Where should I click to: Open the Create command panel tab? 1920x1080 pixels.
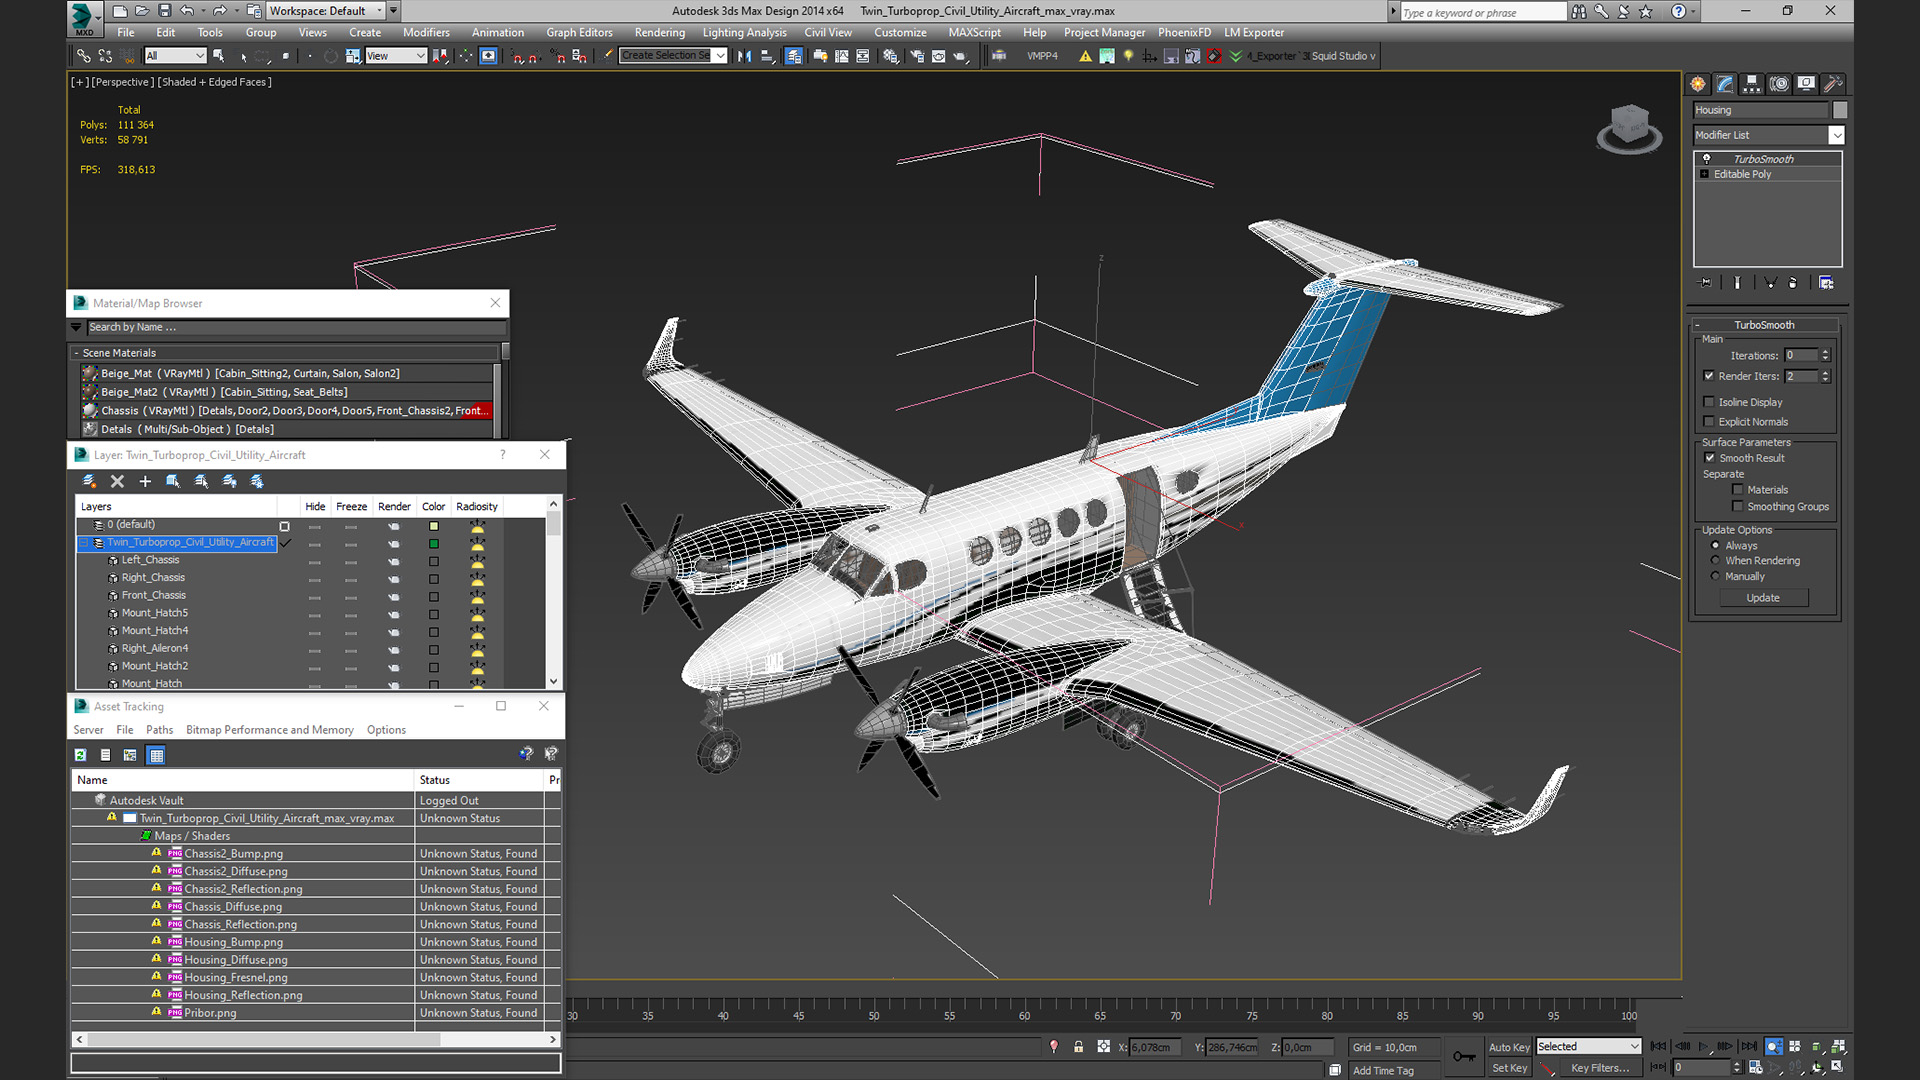[x=1698, y=84]
